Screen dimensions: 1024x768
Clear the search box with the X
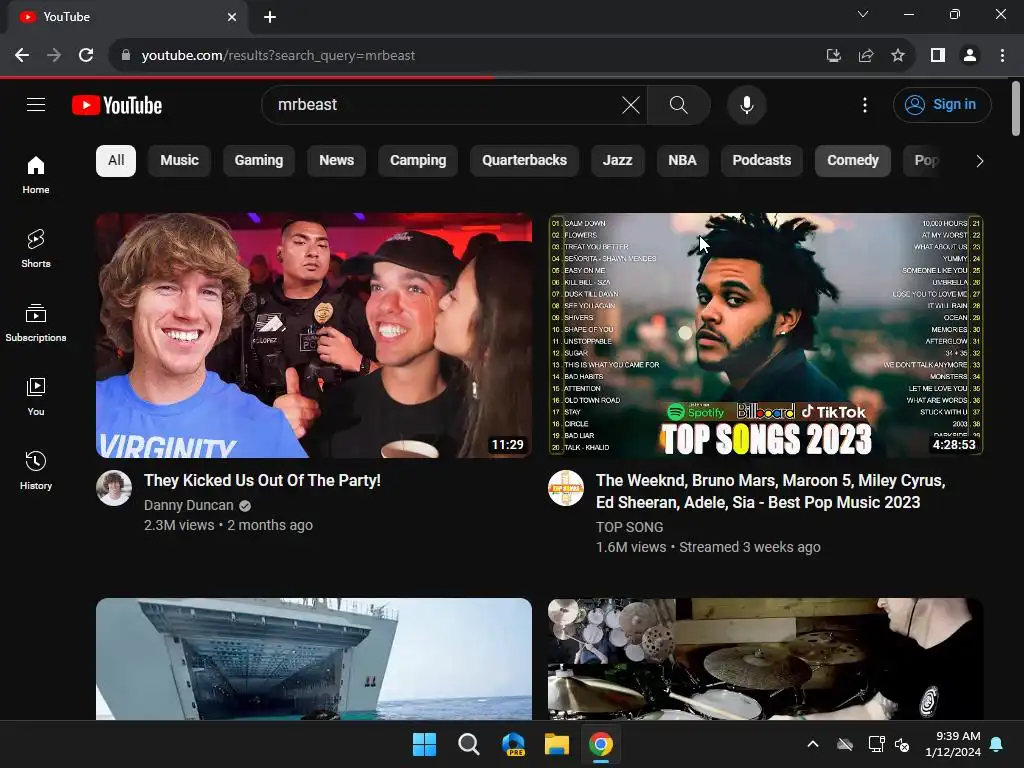(x=631, y=104)
